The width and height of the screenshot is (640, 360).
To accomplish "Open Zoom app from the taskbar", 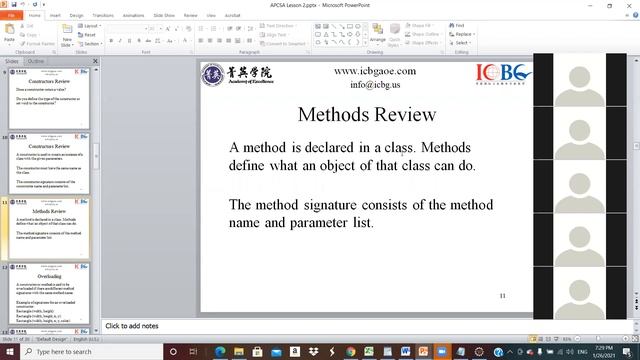I will click(x=441, y=351).
